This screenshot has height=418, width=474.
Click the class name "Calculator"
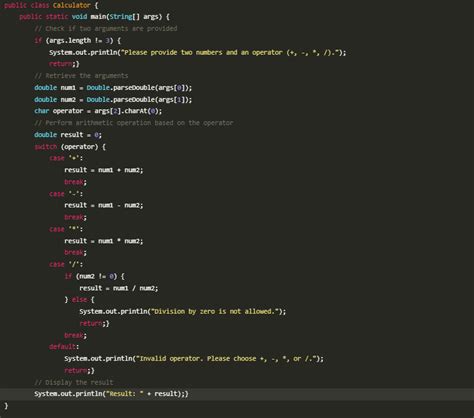71,5
